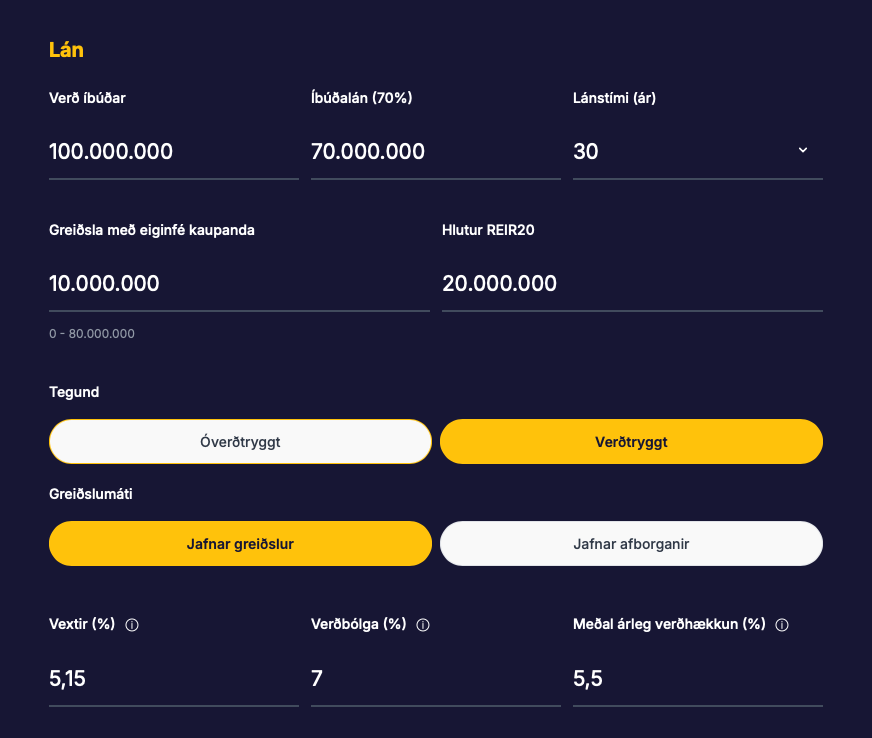The image size is (872, 738).
Task: Click the Tegund label text
Action: 74,392
